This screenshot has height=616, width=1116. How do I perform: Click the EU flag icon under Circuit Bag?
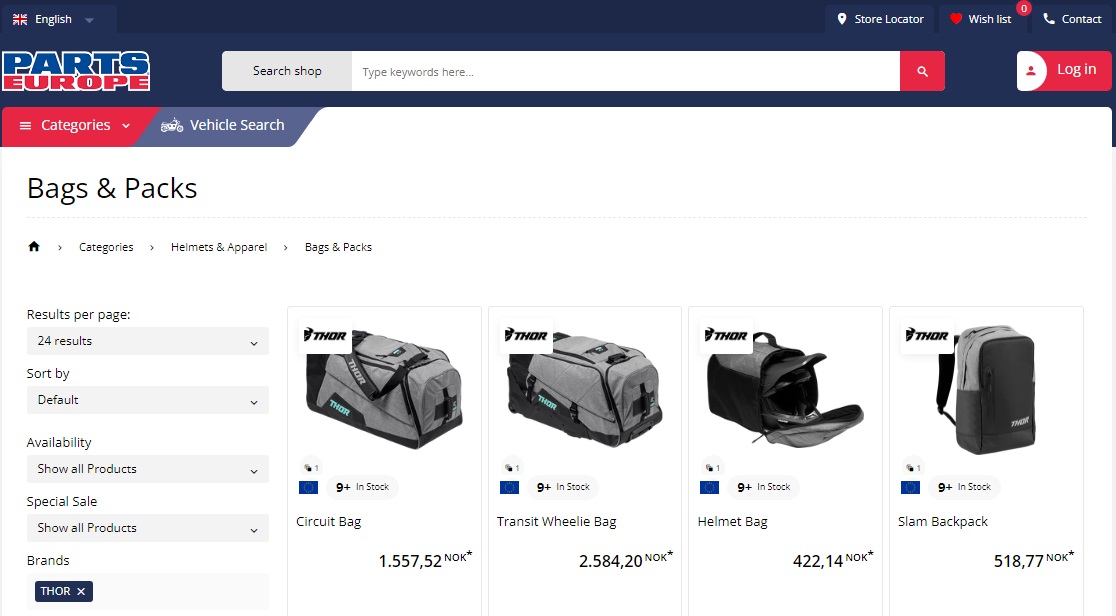(x=308, y=487)
